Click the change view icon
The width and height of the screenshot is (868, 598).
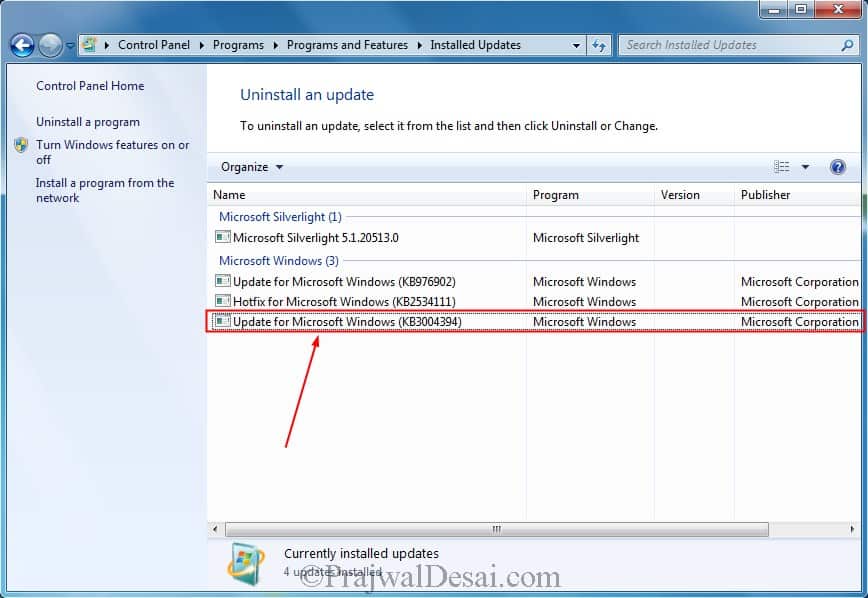pos(782,167)
